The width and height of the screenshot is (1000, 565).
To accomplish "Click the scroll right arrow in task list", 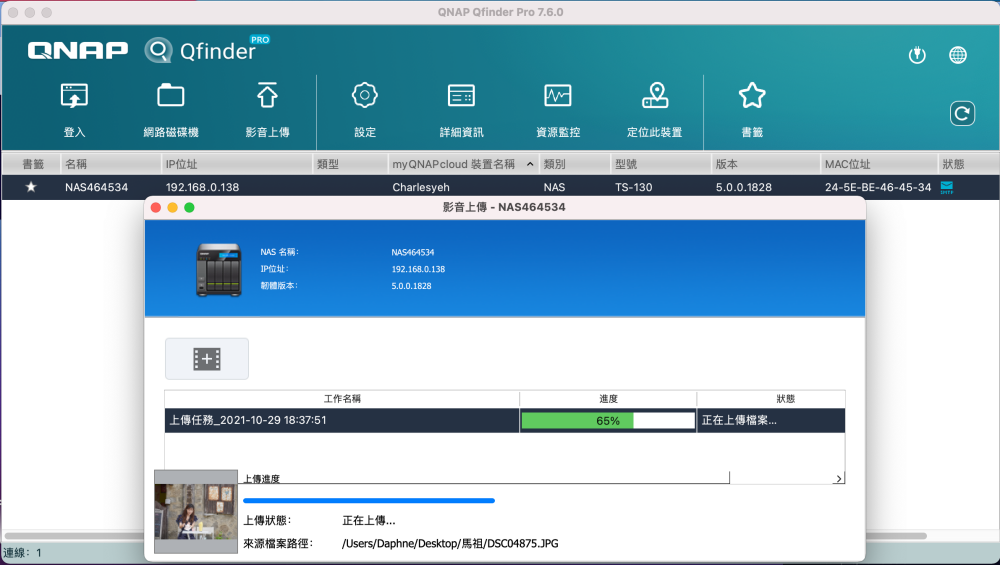I will [x=838, y=480].
